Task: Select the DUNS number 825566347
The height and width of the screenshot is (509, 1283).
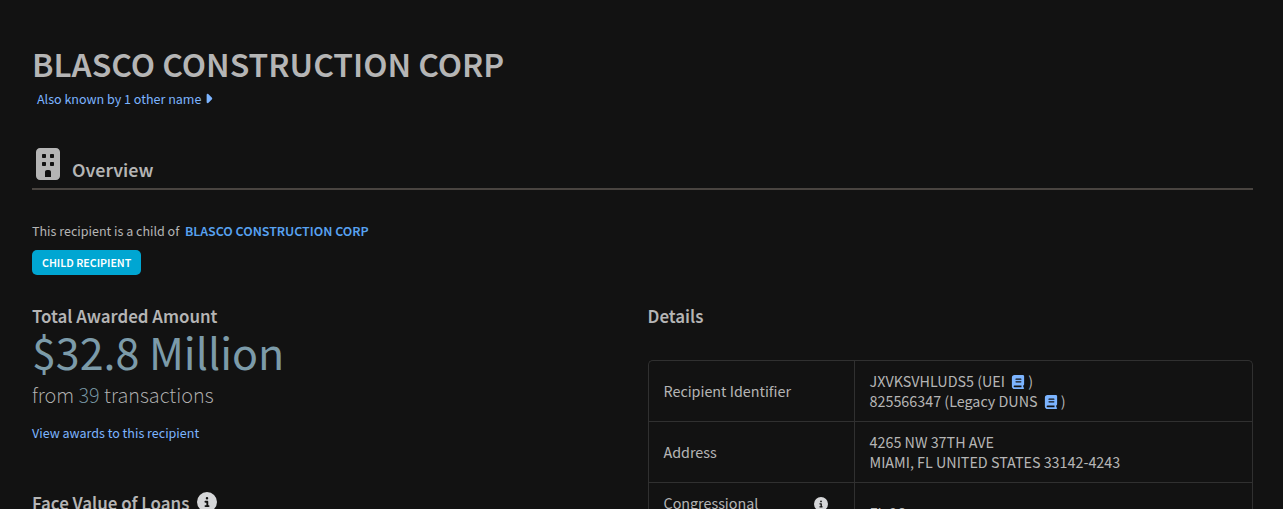Action: click(905, 402)
